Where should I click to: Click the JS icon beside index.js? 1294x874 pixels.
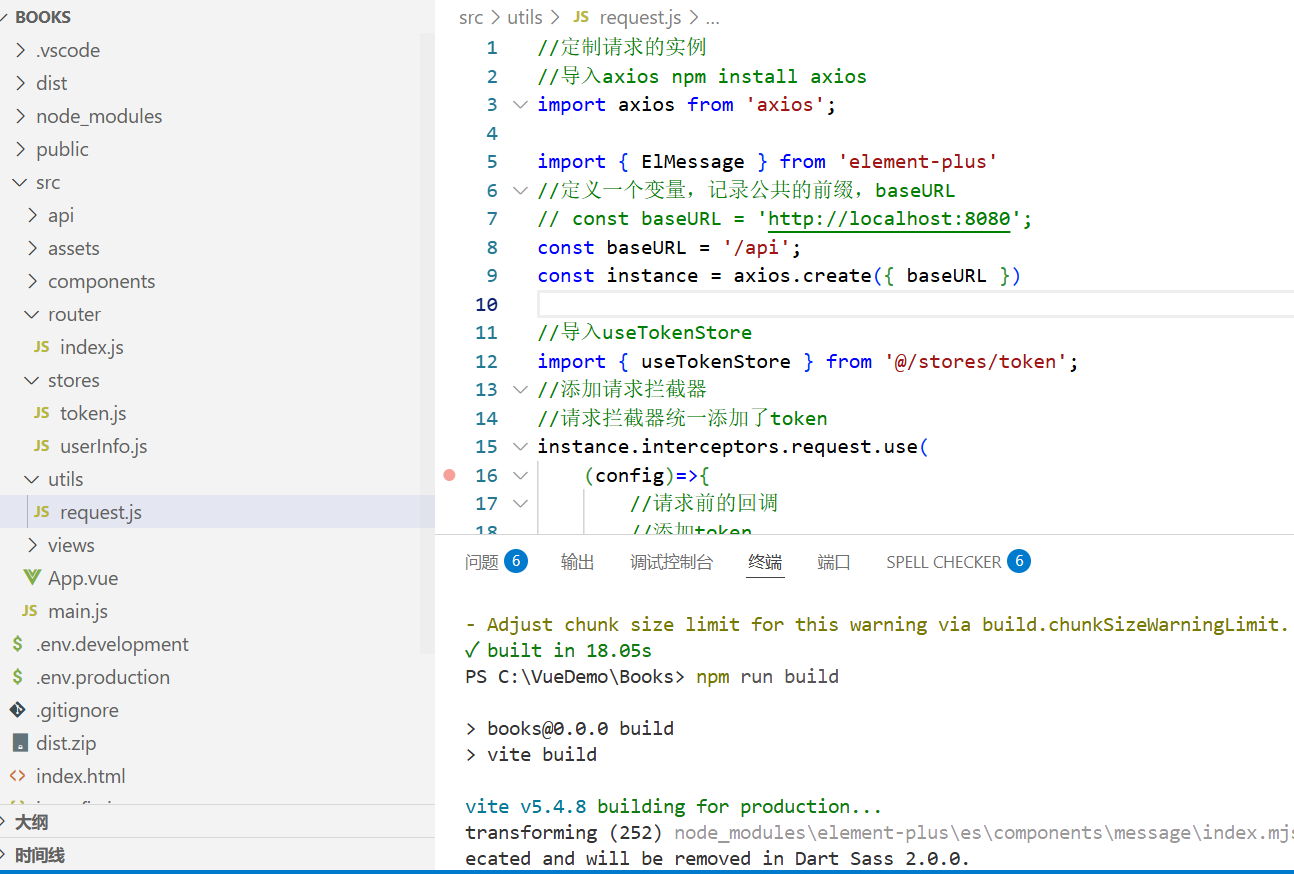tap(41, 347)
